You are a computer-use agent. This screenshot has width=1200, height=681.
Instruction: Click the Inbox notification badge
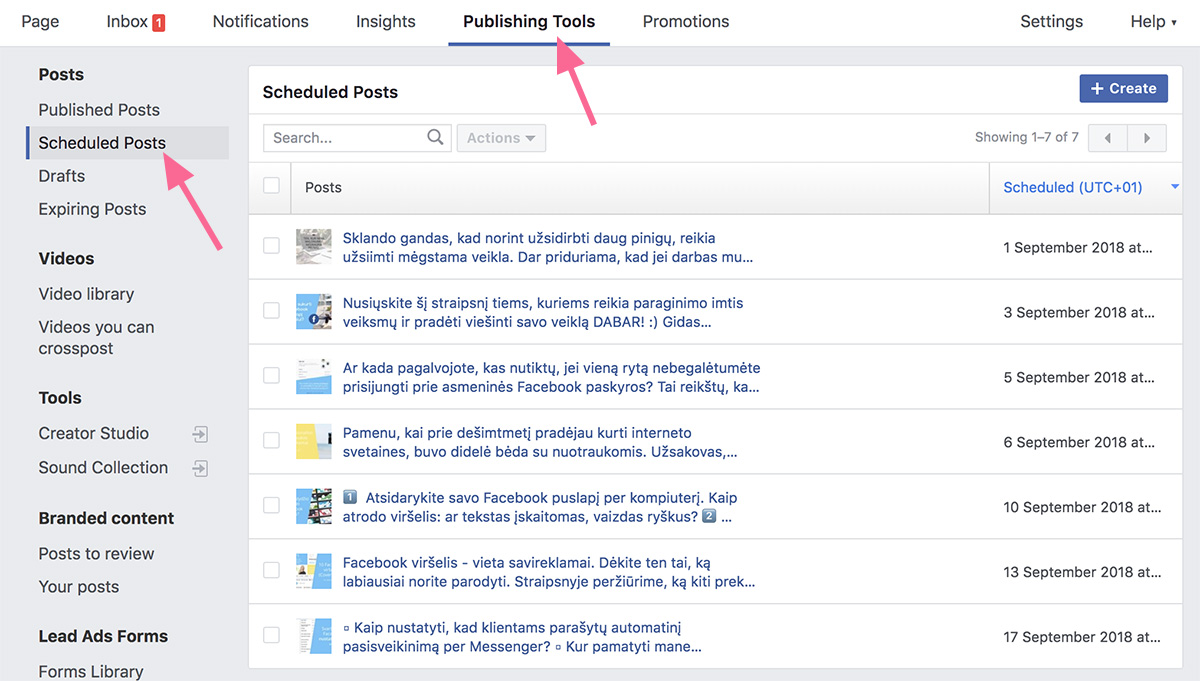click(158, 22)
